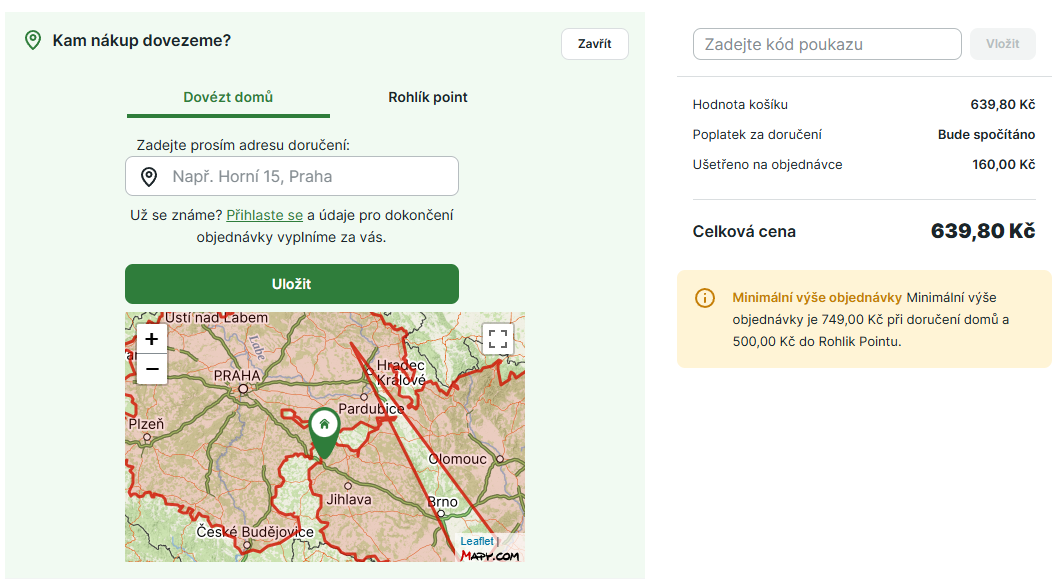Click the voucher code input field
Image resolution: width=1060 pixels, height=587 pixels.
point(826,44)
